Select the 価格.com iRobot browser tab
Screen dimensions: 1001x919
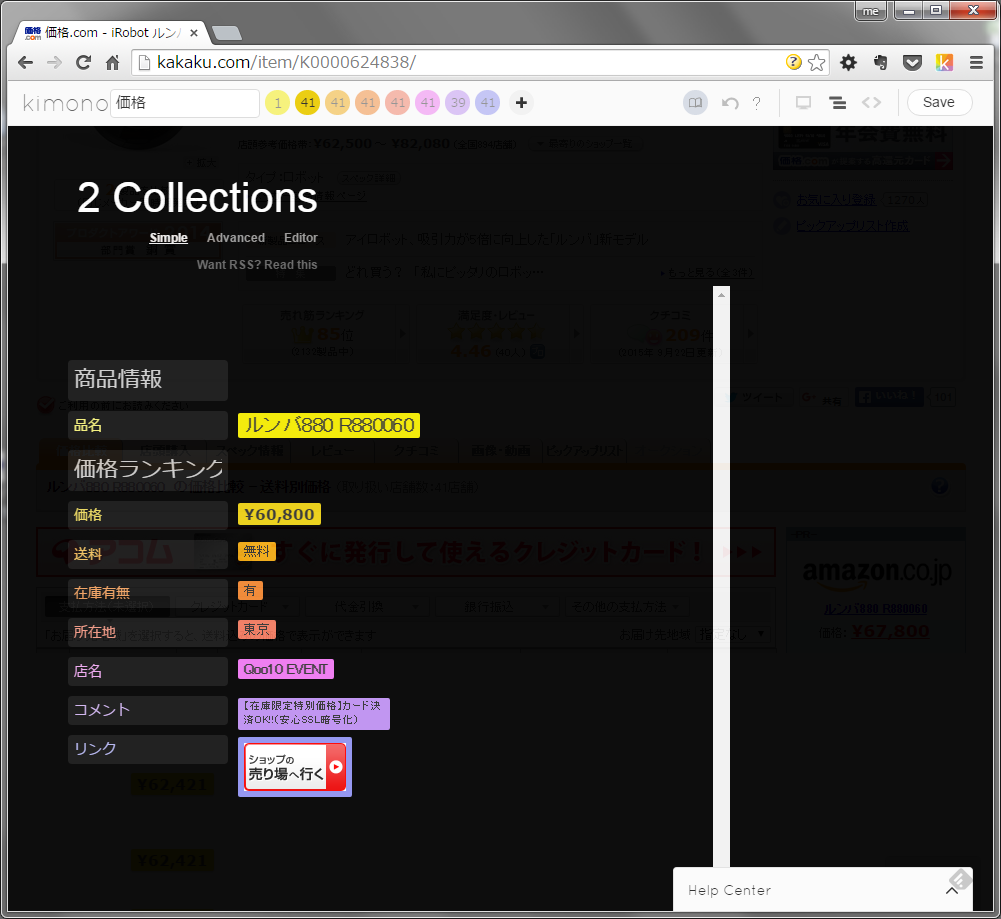click(110, 33)
